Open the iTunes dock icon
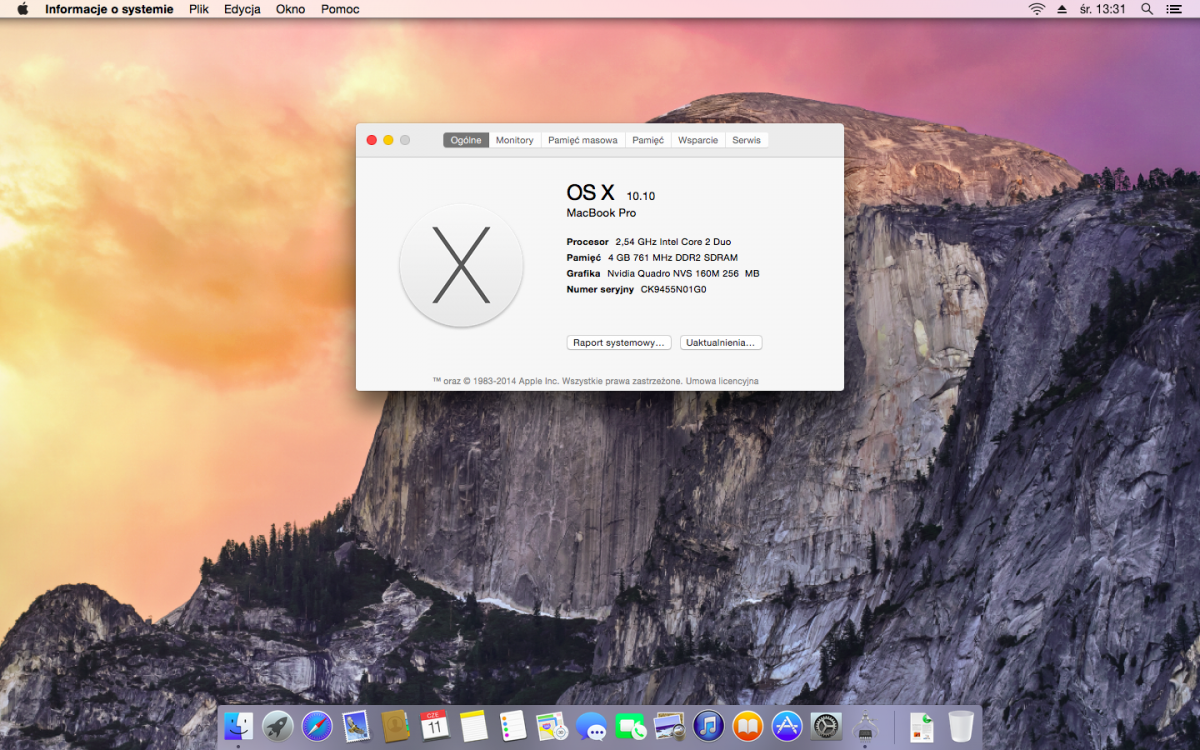 [x=708, y=726]
